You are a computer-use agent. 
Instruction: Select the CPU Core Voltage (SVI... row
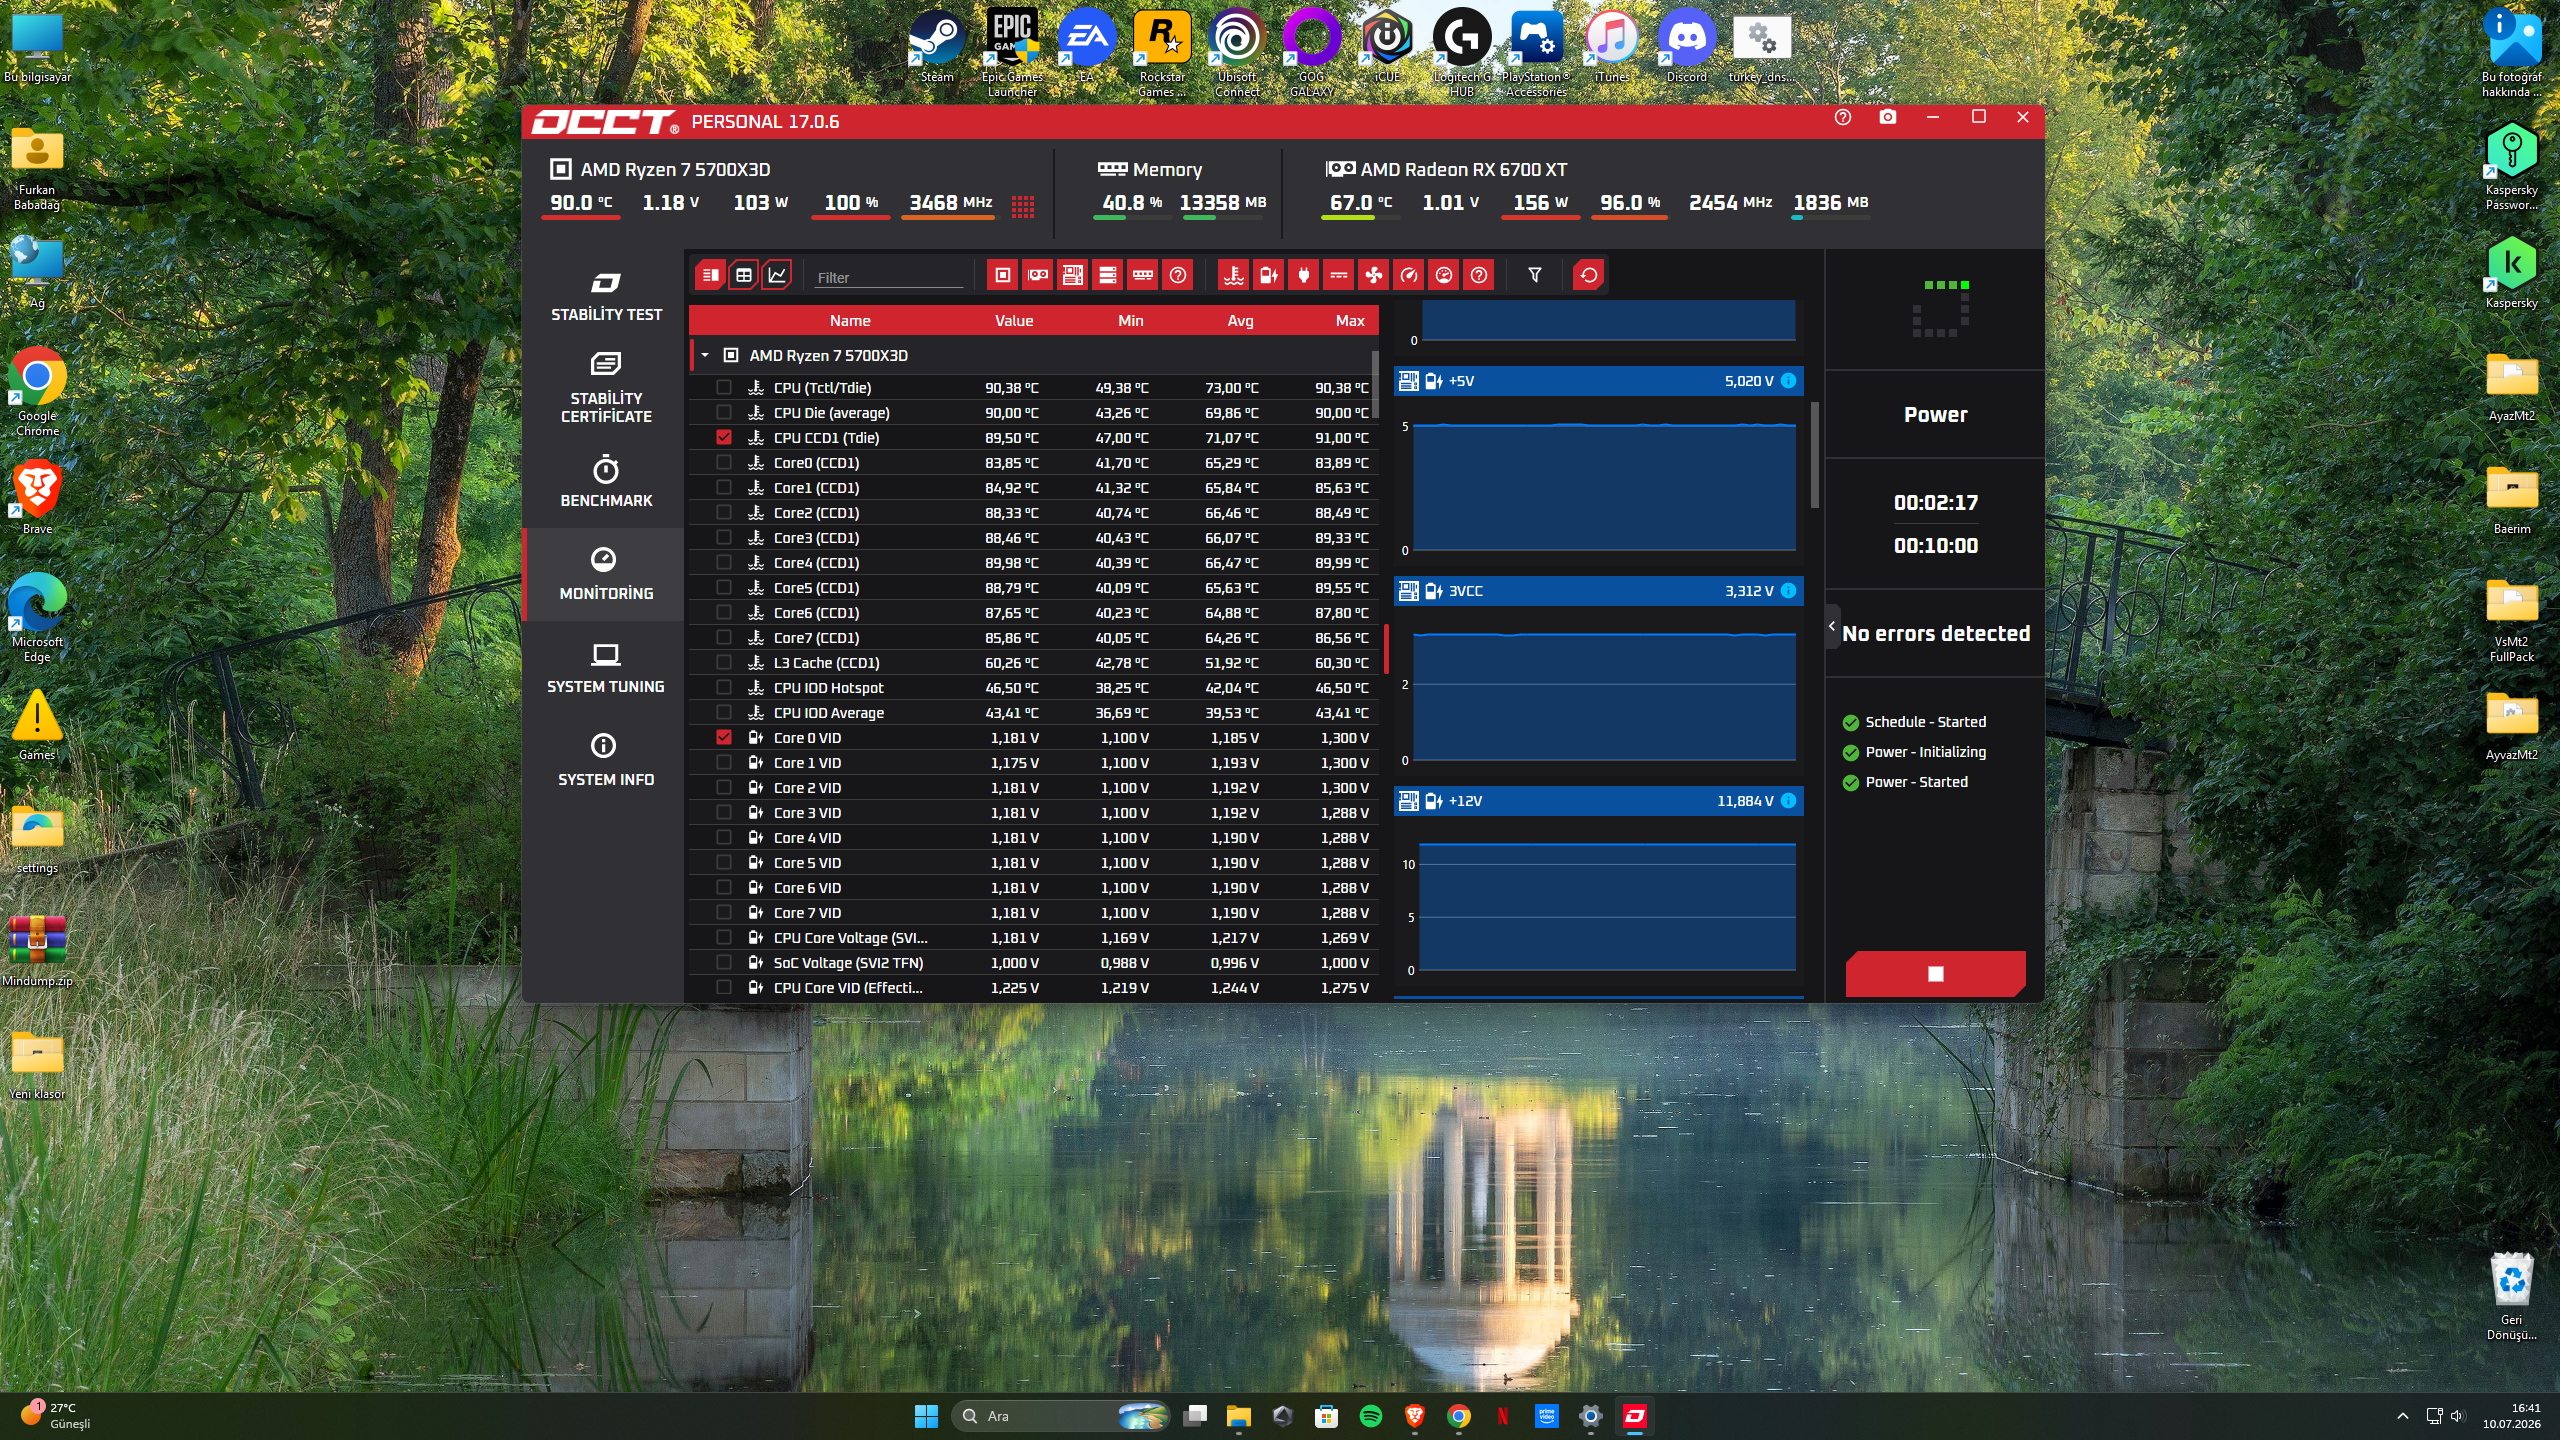tap(1033, 938)
